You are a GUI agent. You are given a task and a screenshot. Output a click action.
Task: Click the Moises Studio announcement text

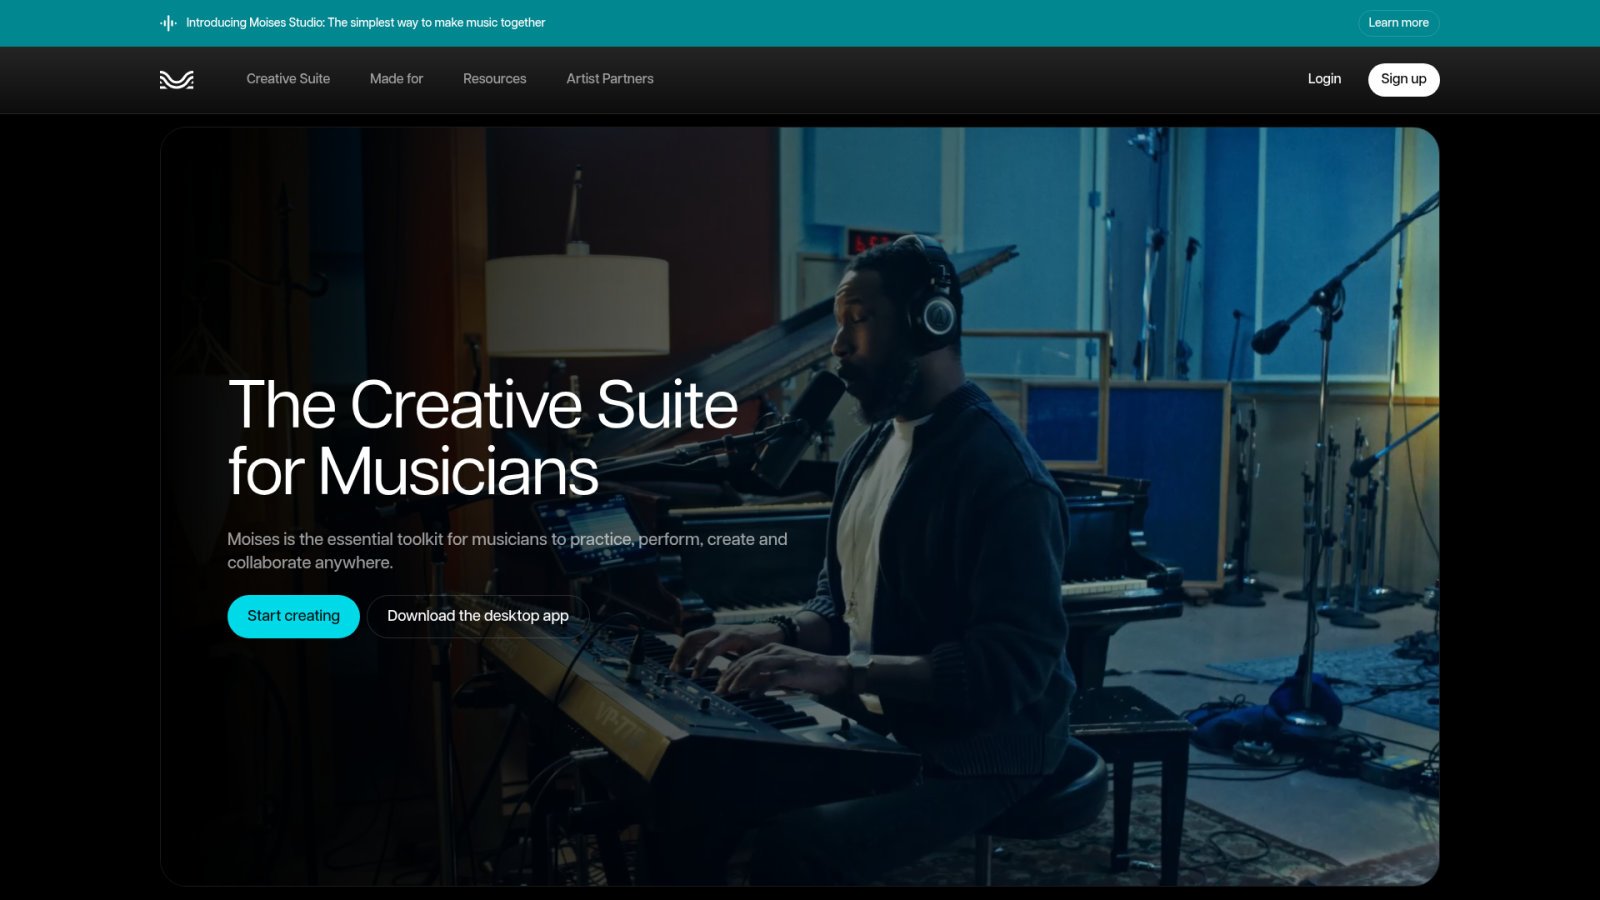click(365, 23)
